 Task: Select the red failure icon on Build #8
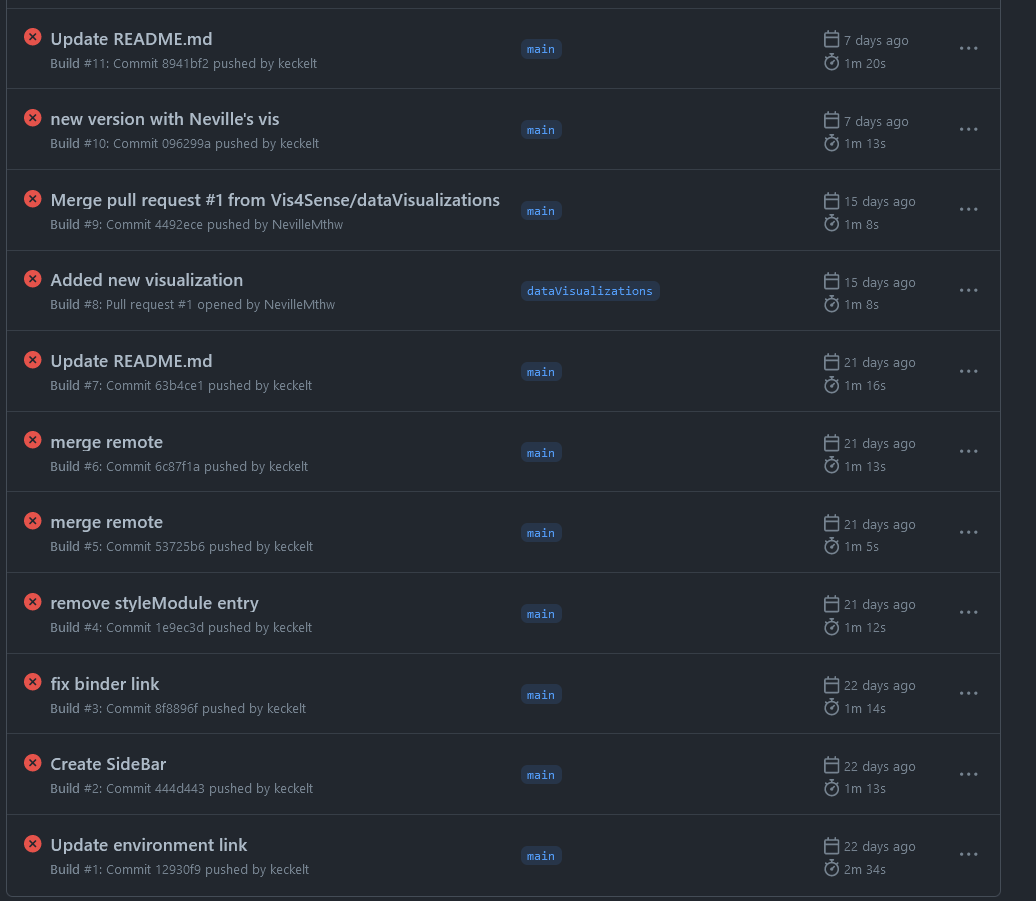point(32,278)
